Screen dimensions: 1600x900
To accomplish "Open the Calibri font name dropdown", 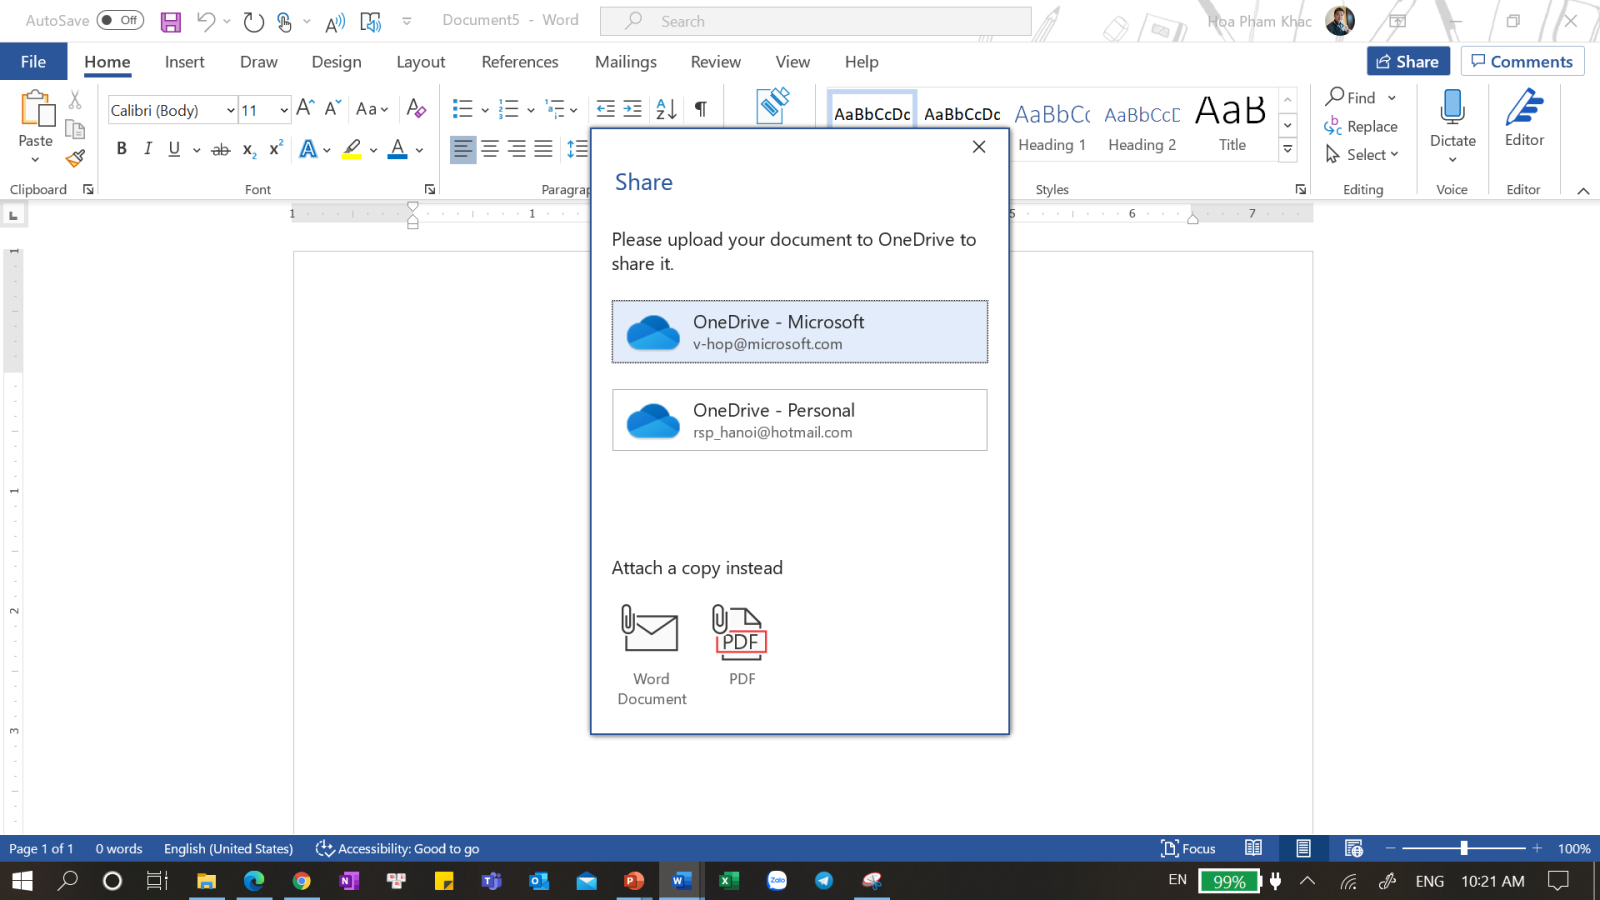I will 231,110.
